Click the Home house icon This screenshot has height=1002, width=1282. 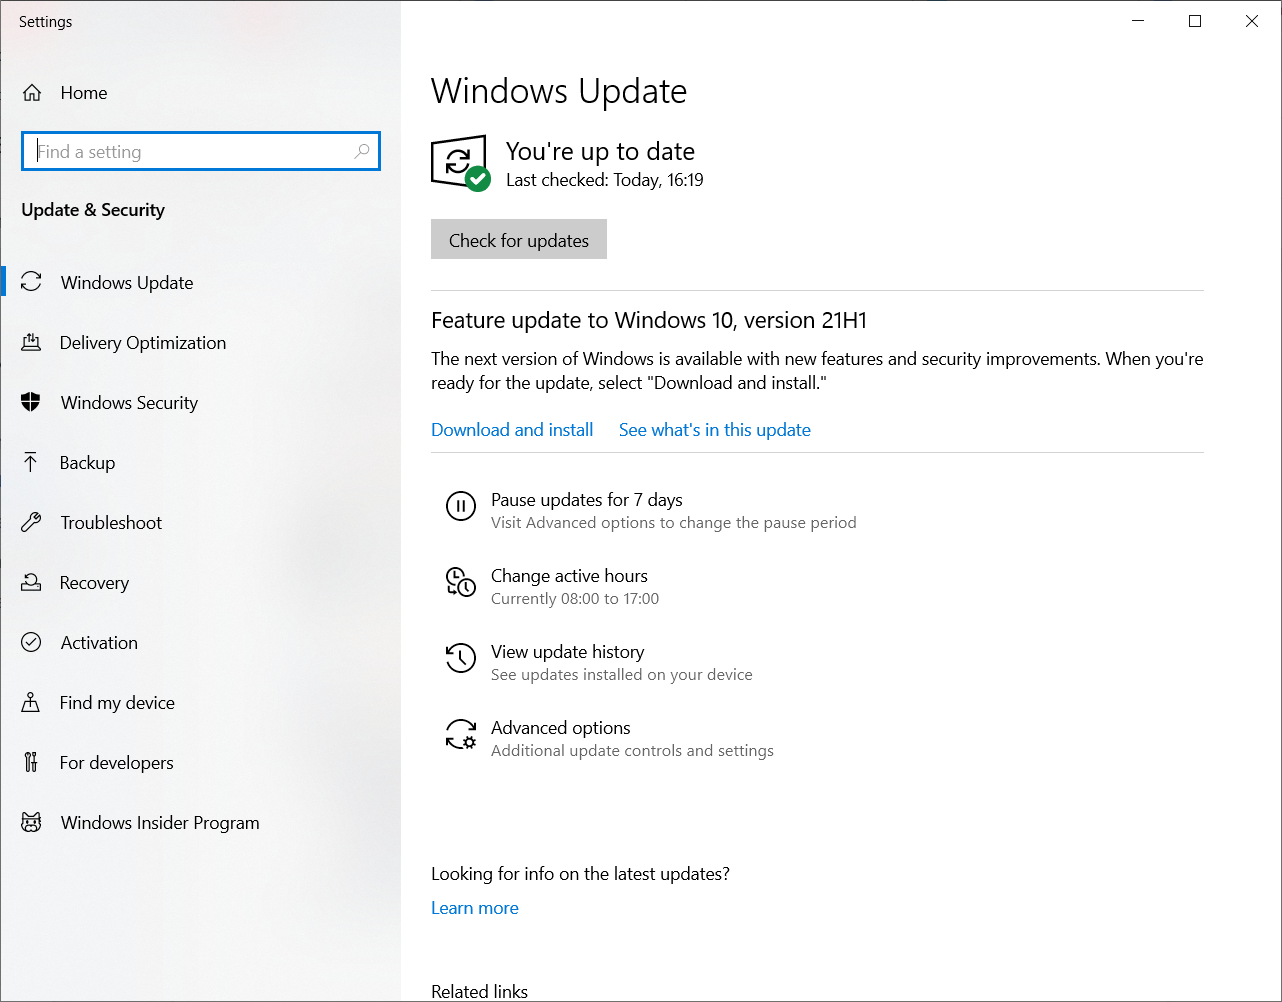(32, 93)
